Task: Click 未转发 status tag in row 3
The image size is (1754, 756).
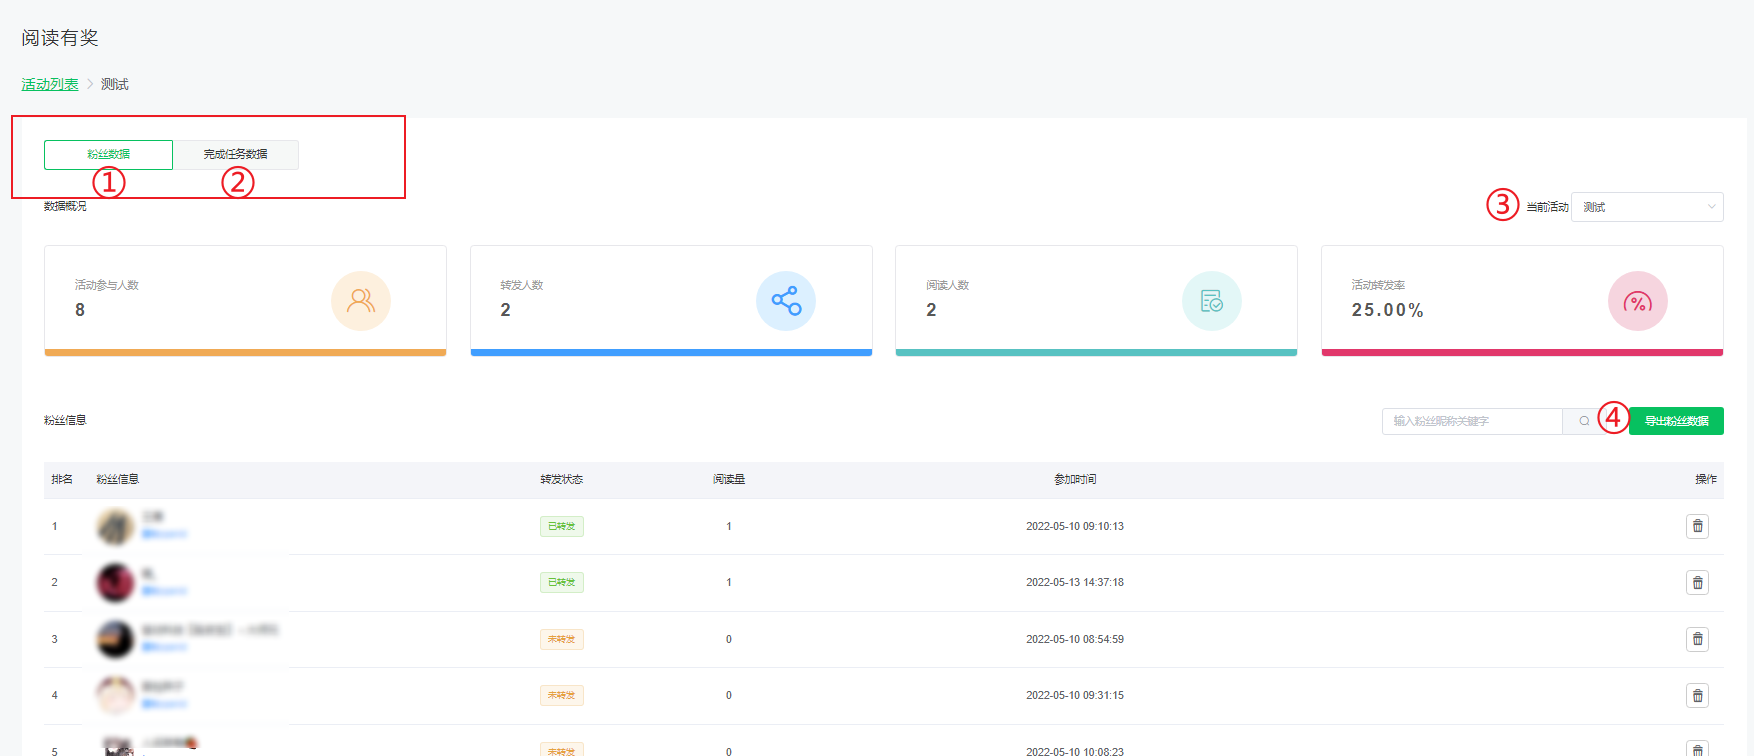Action: (x=561, y=639)
